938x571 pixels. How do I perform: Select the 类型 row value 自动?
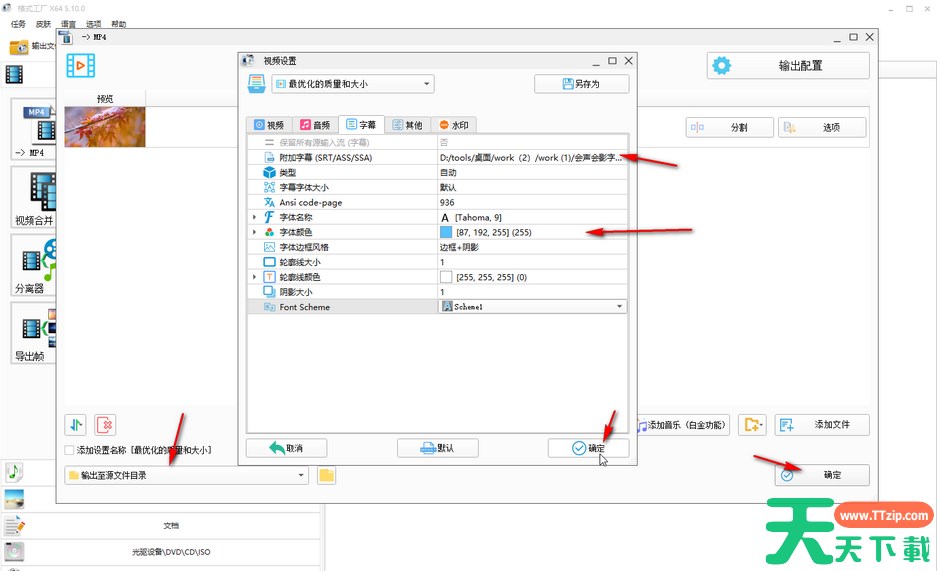(532, 172)
